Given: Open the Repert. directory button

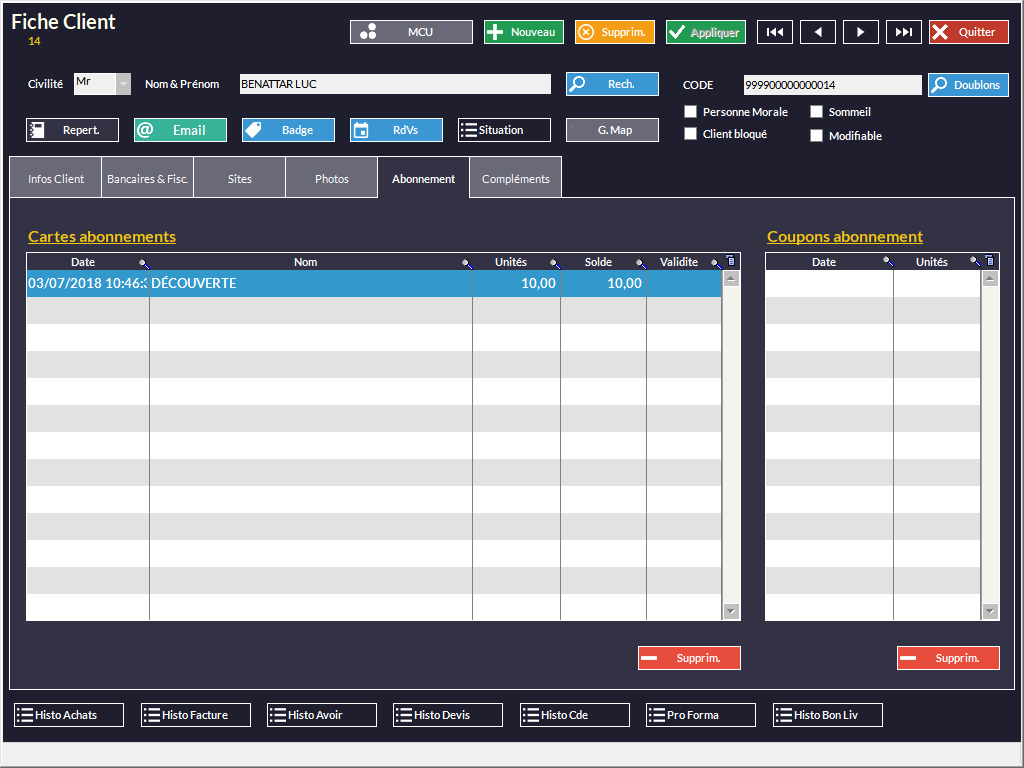Looking at the screenshot, I should tap(72, 130).
